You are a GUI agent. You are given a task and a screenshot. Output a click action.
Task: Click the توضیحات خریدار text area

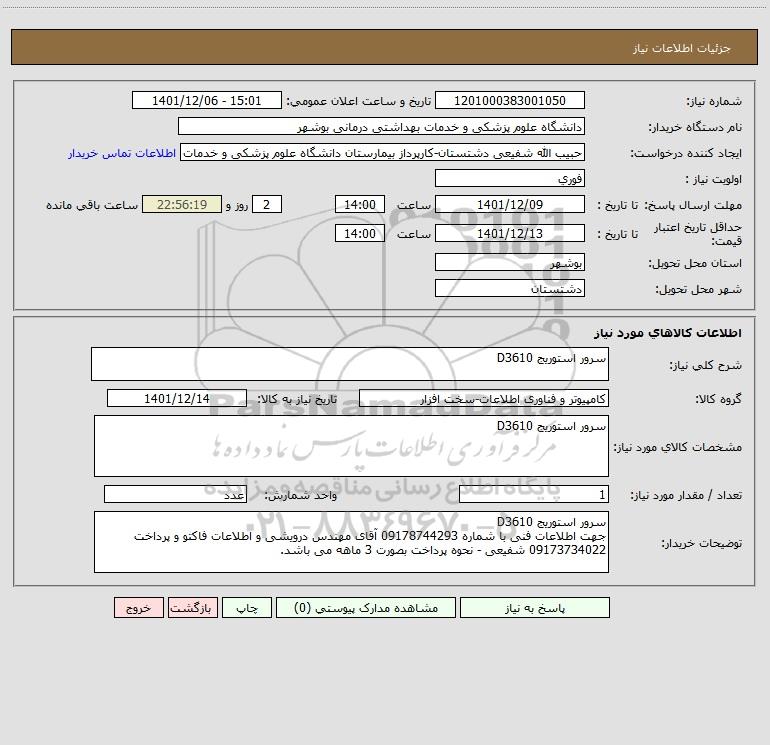351,542
